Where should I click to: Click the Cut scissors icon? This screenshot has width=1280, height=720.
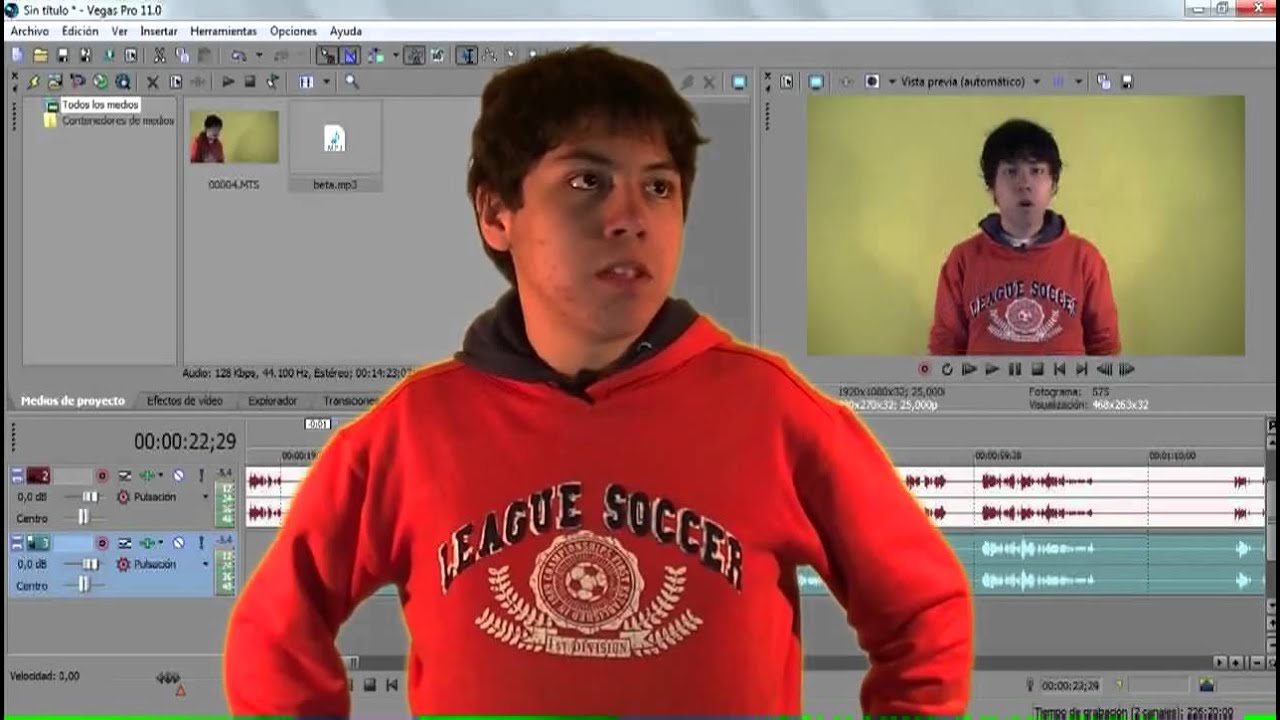pos(159,56)
